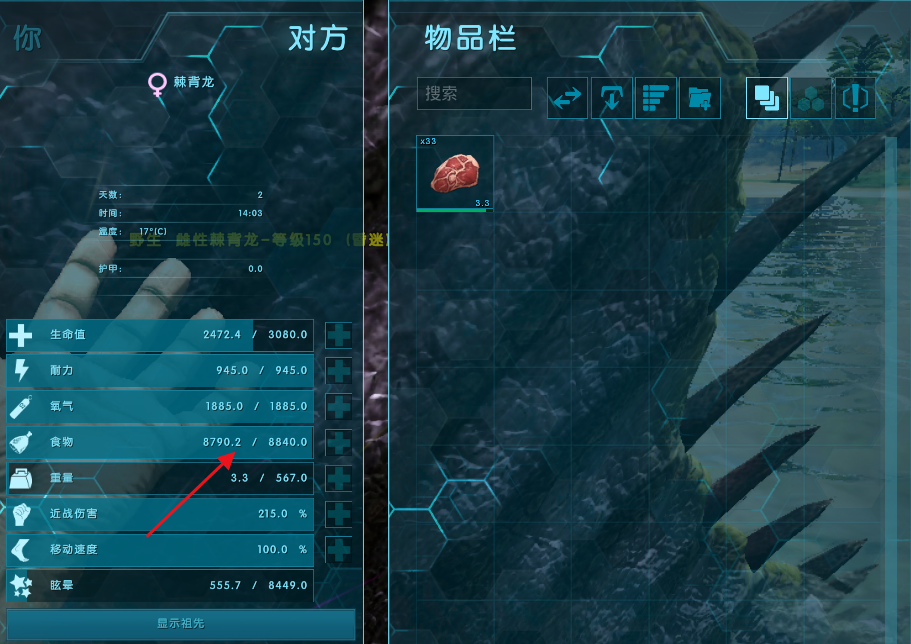Click the plus next to 生命值
911x644 pixels.
click(338, 335)
